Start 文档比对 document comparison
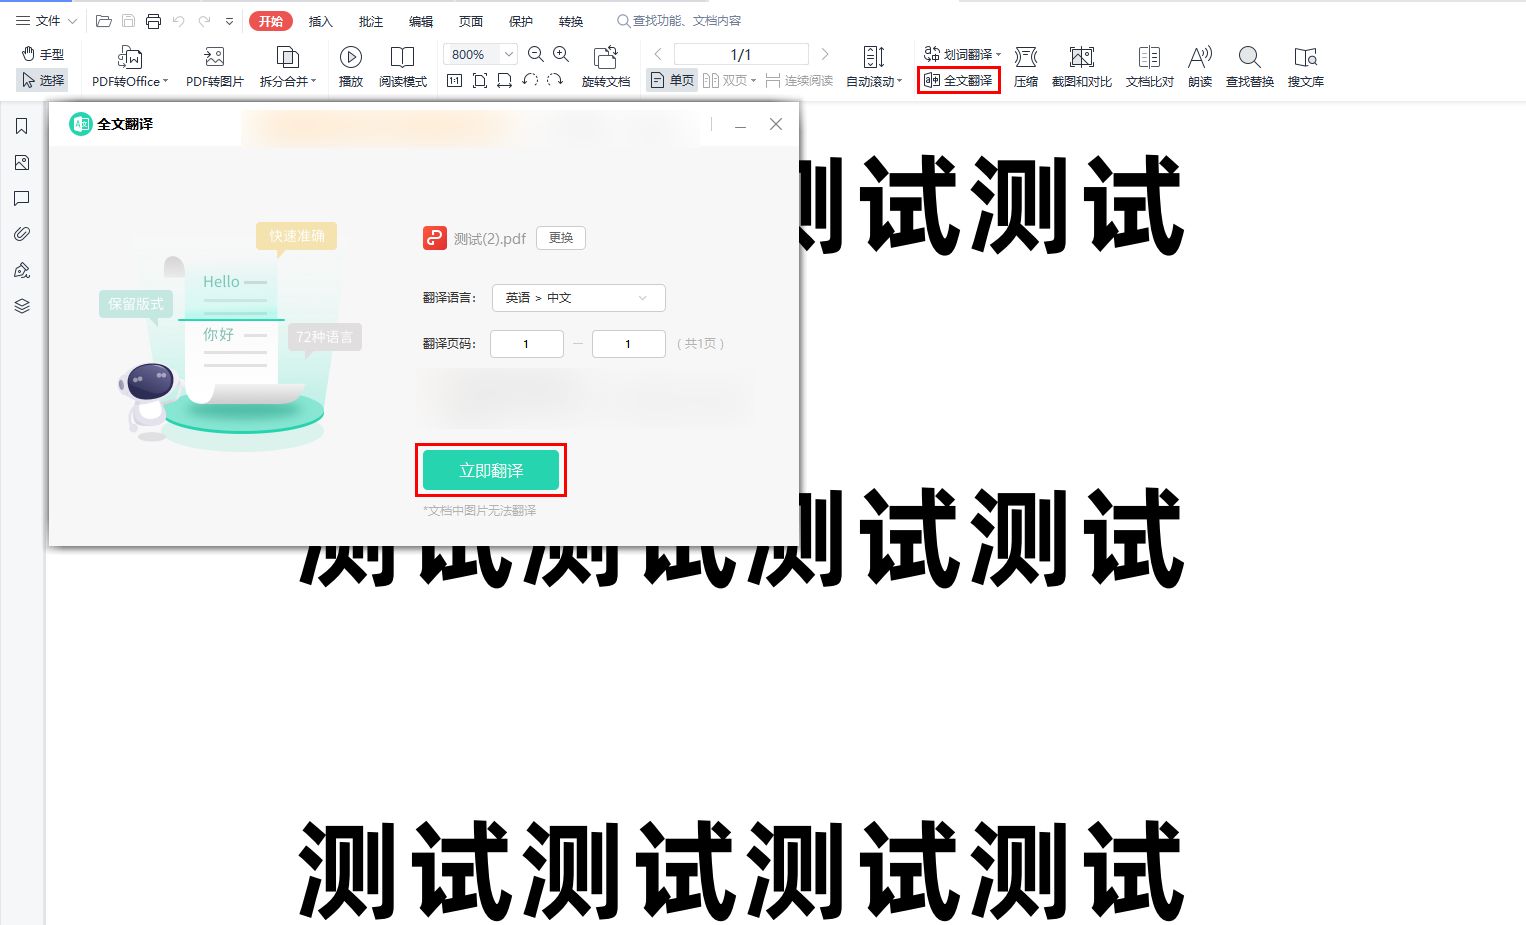 coord(1148,65)
